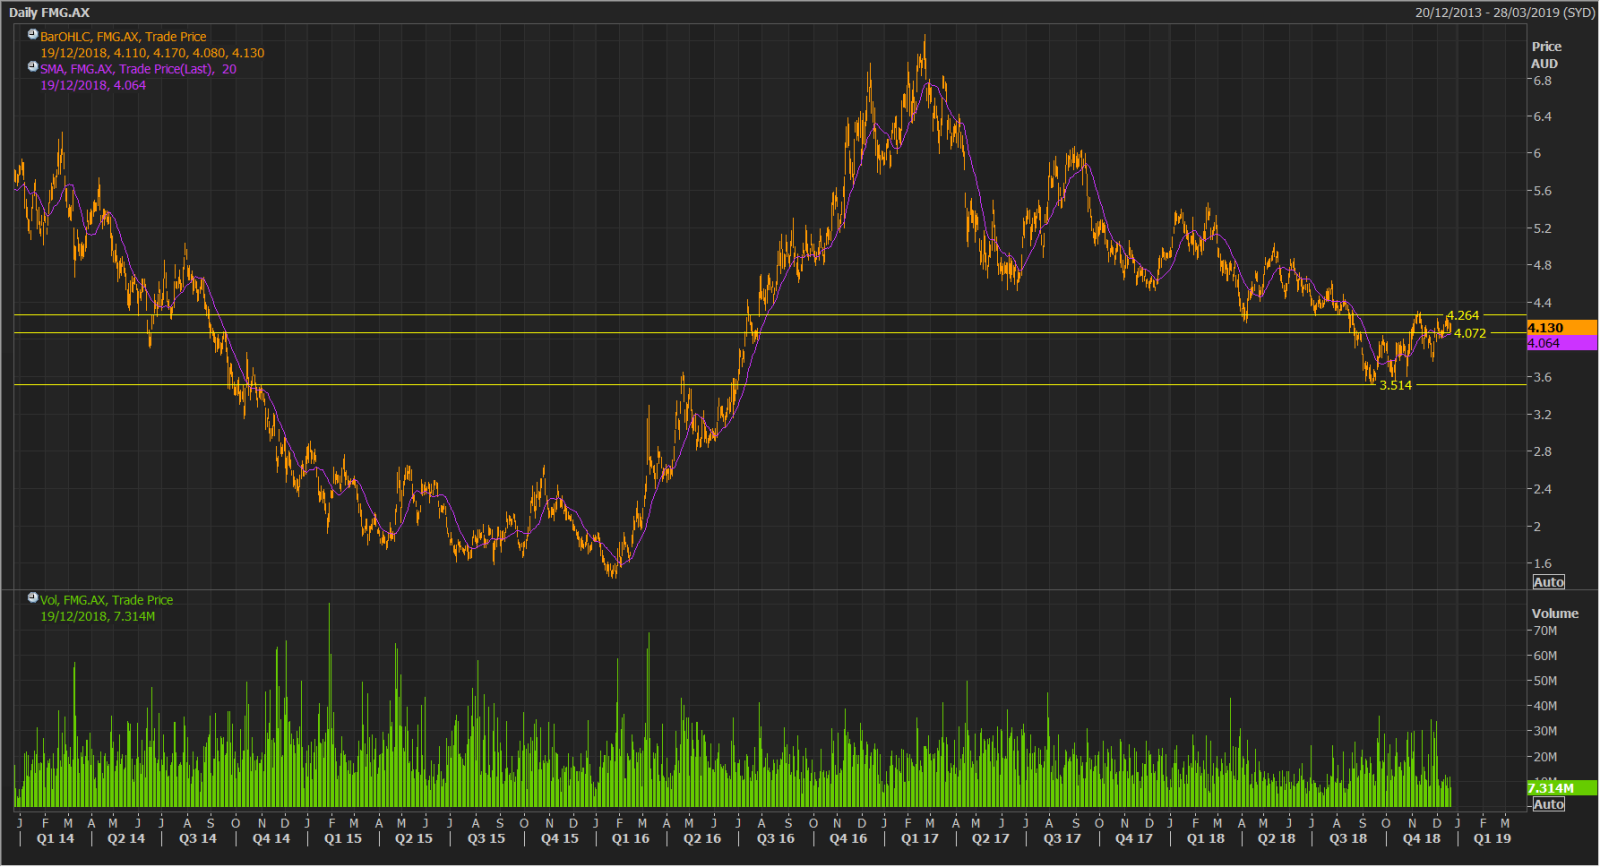The image size is (1600, 867).
Task: Click the volume axis Auto button
Action: pos(1548,804)
